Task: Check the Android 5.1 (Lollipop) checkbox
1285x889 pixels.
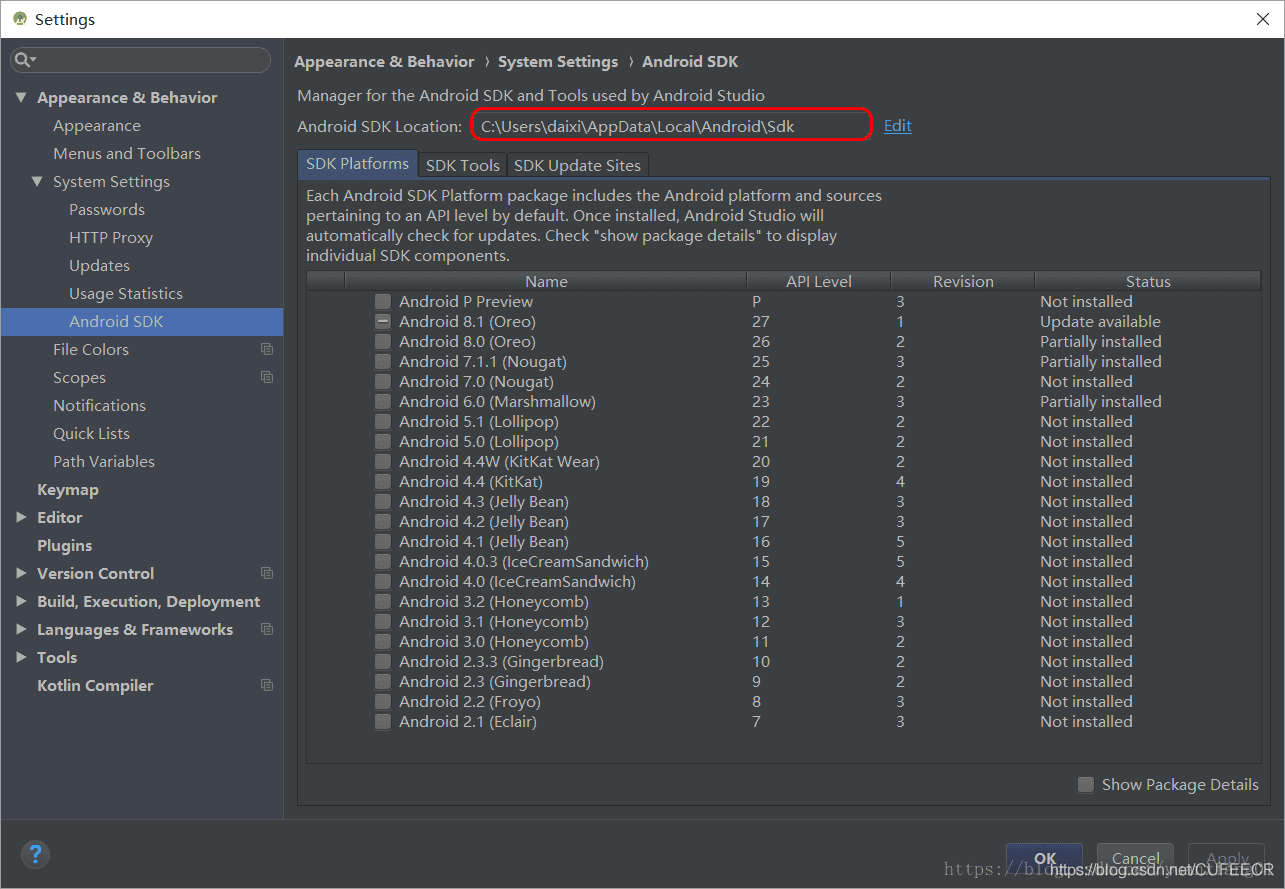Action: point(383,421)
